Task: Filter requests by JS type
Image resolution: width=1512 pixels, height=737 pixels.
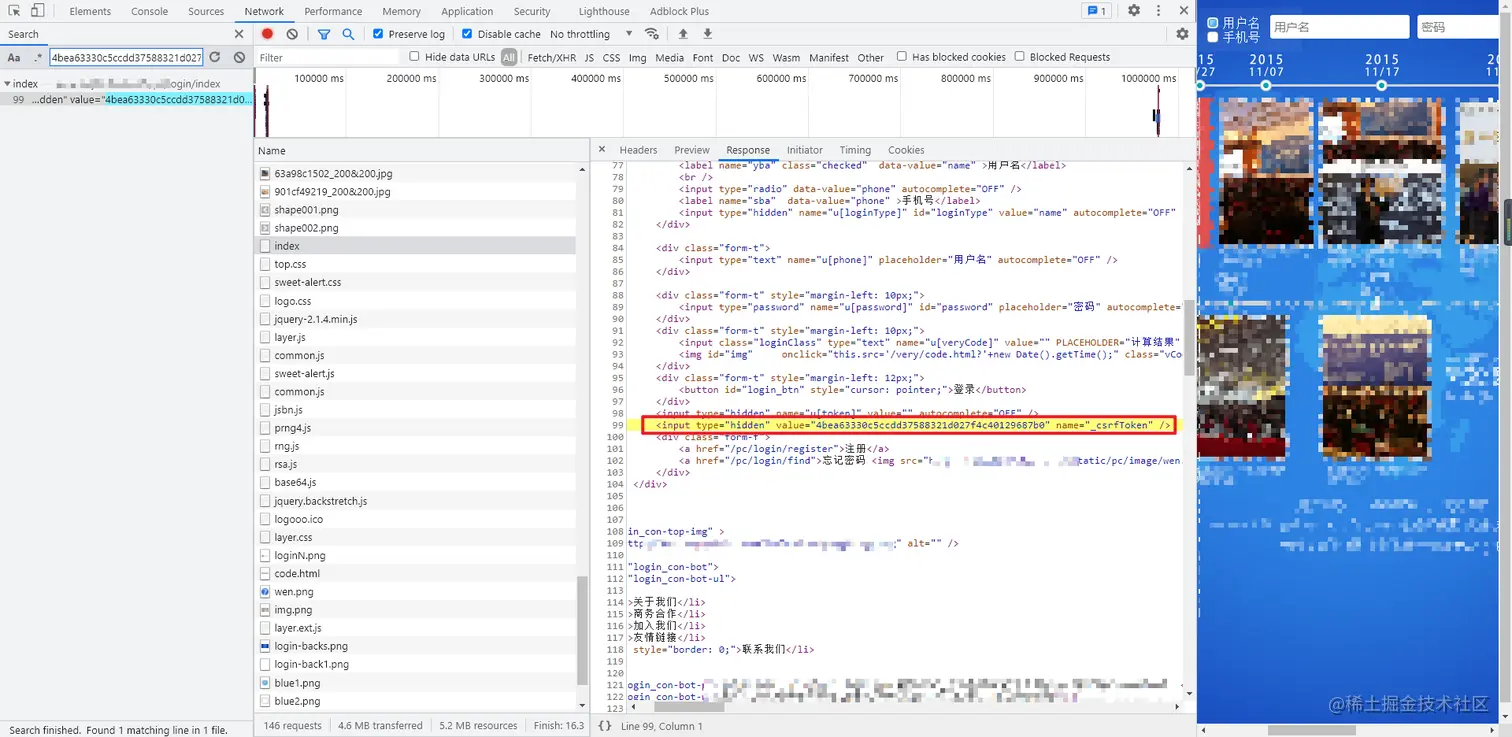Action: [589, 58]
